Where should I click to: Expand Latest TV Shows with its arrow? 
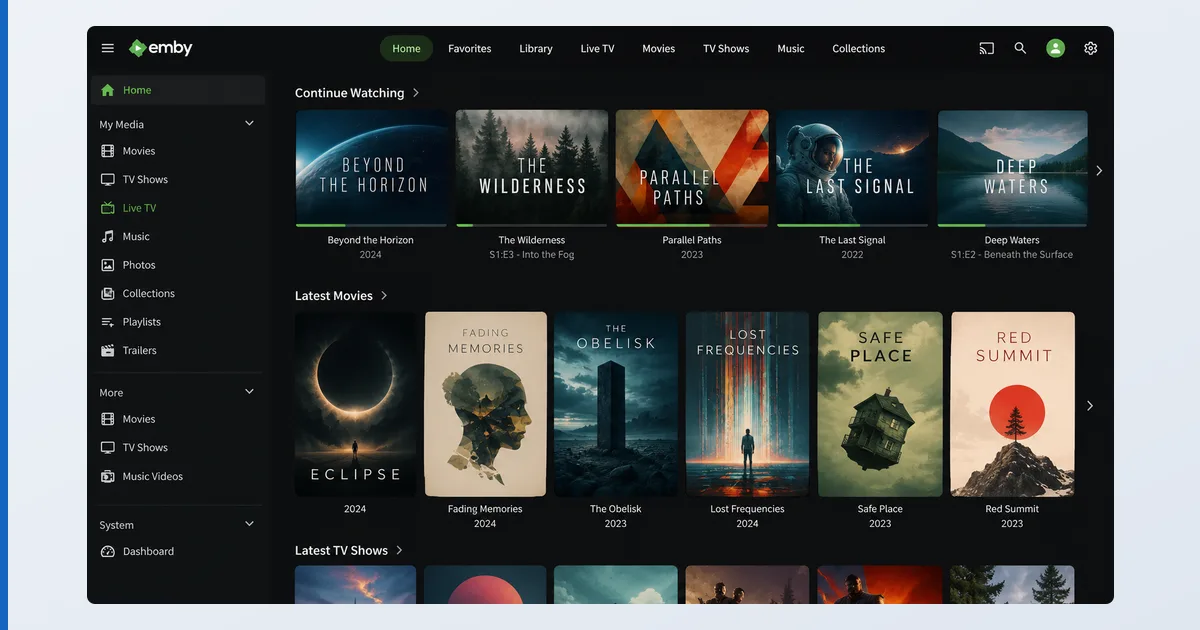pyautogui.click(x=399, y=551)
